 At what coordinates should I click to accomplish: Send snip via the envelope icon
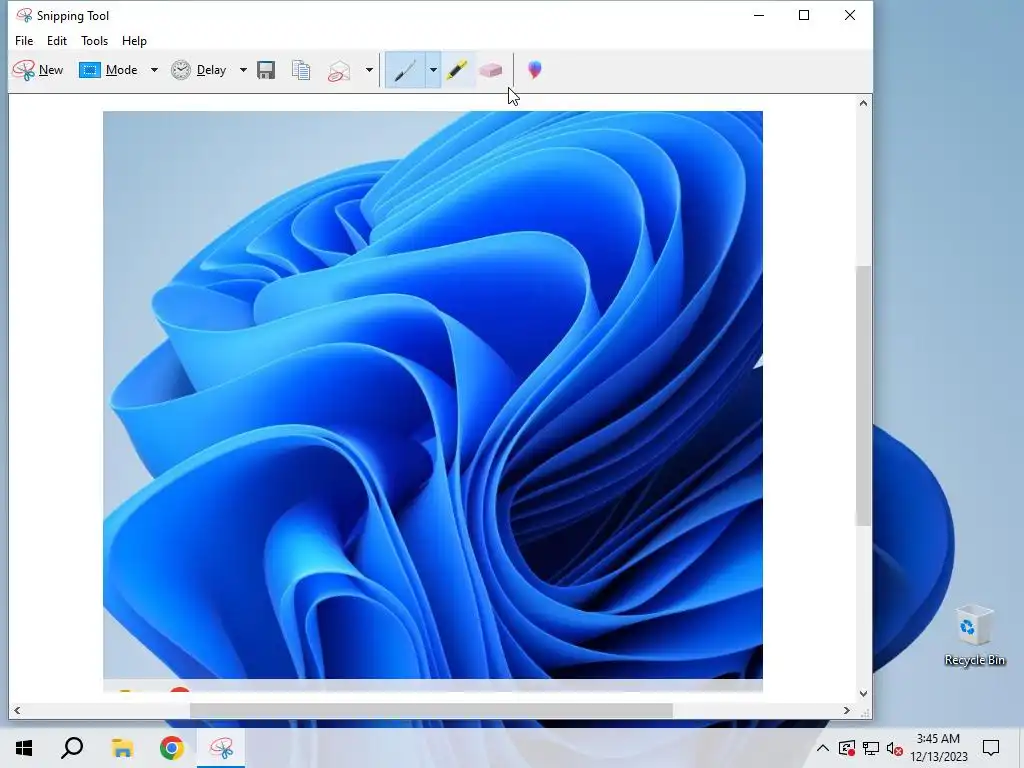pos(338,71)
